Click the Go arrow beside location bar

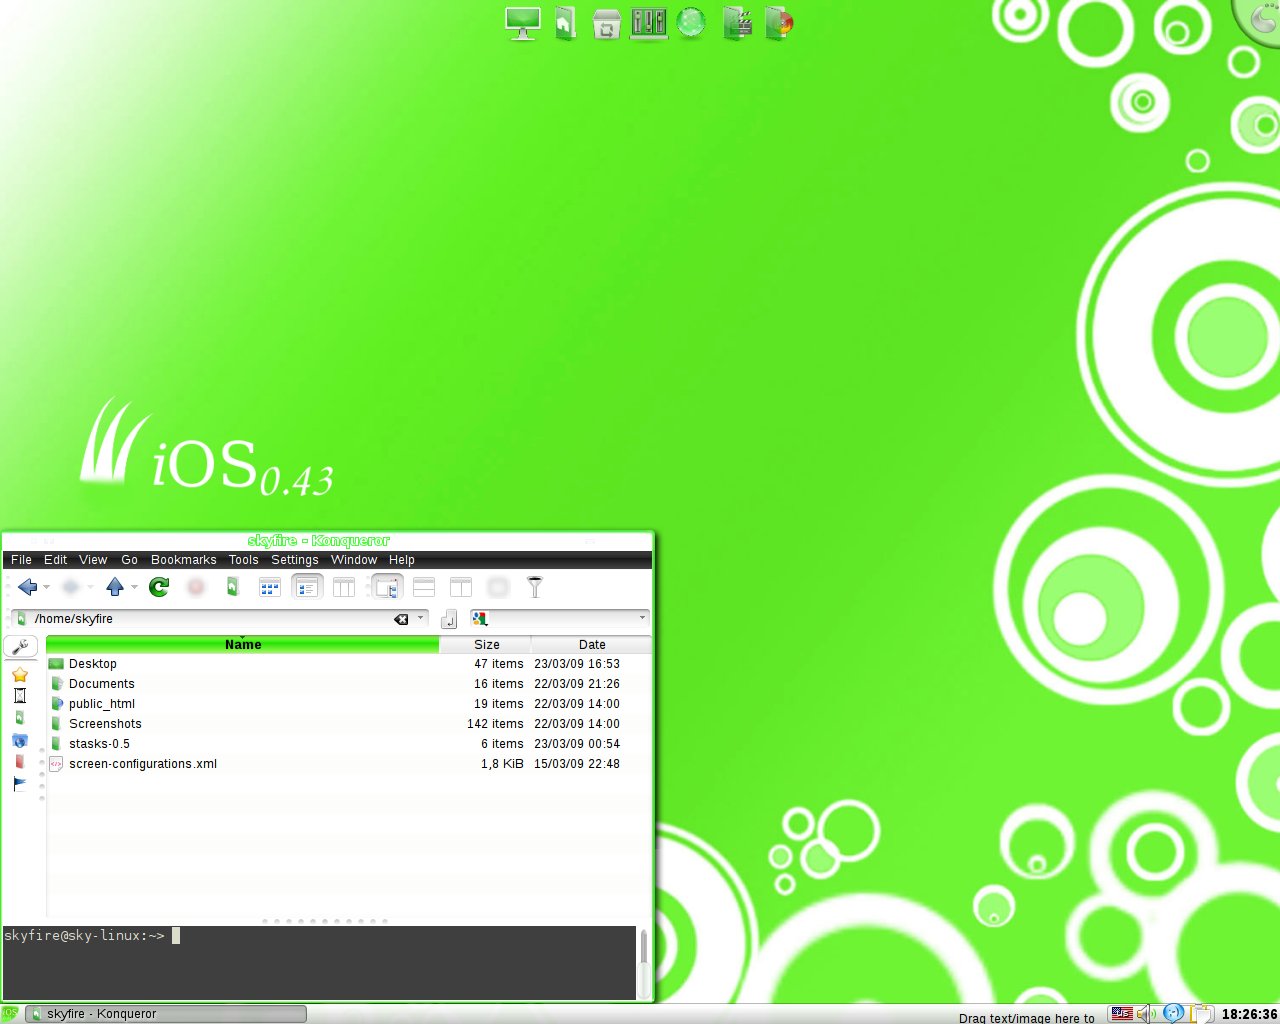pos(449,619)
